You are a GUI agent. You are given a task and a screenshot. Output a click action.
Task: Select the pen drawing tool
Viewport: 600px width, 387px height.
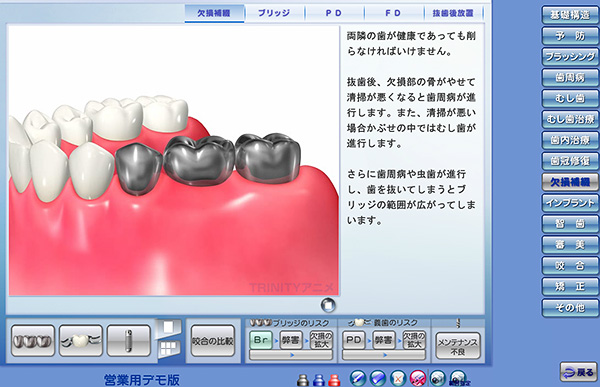pyautogui.click(x=358, y=379)
